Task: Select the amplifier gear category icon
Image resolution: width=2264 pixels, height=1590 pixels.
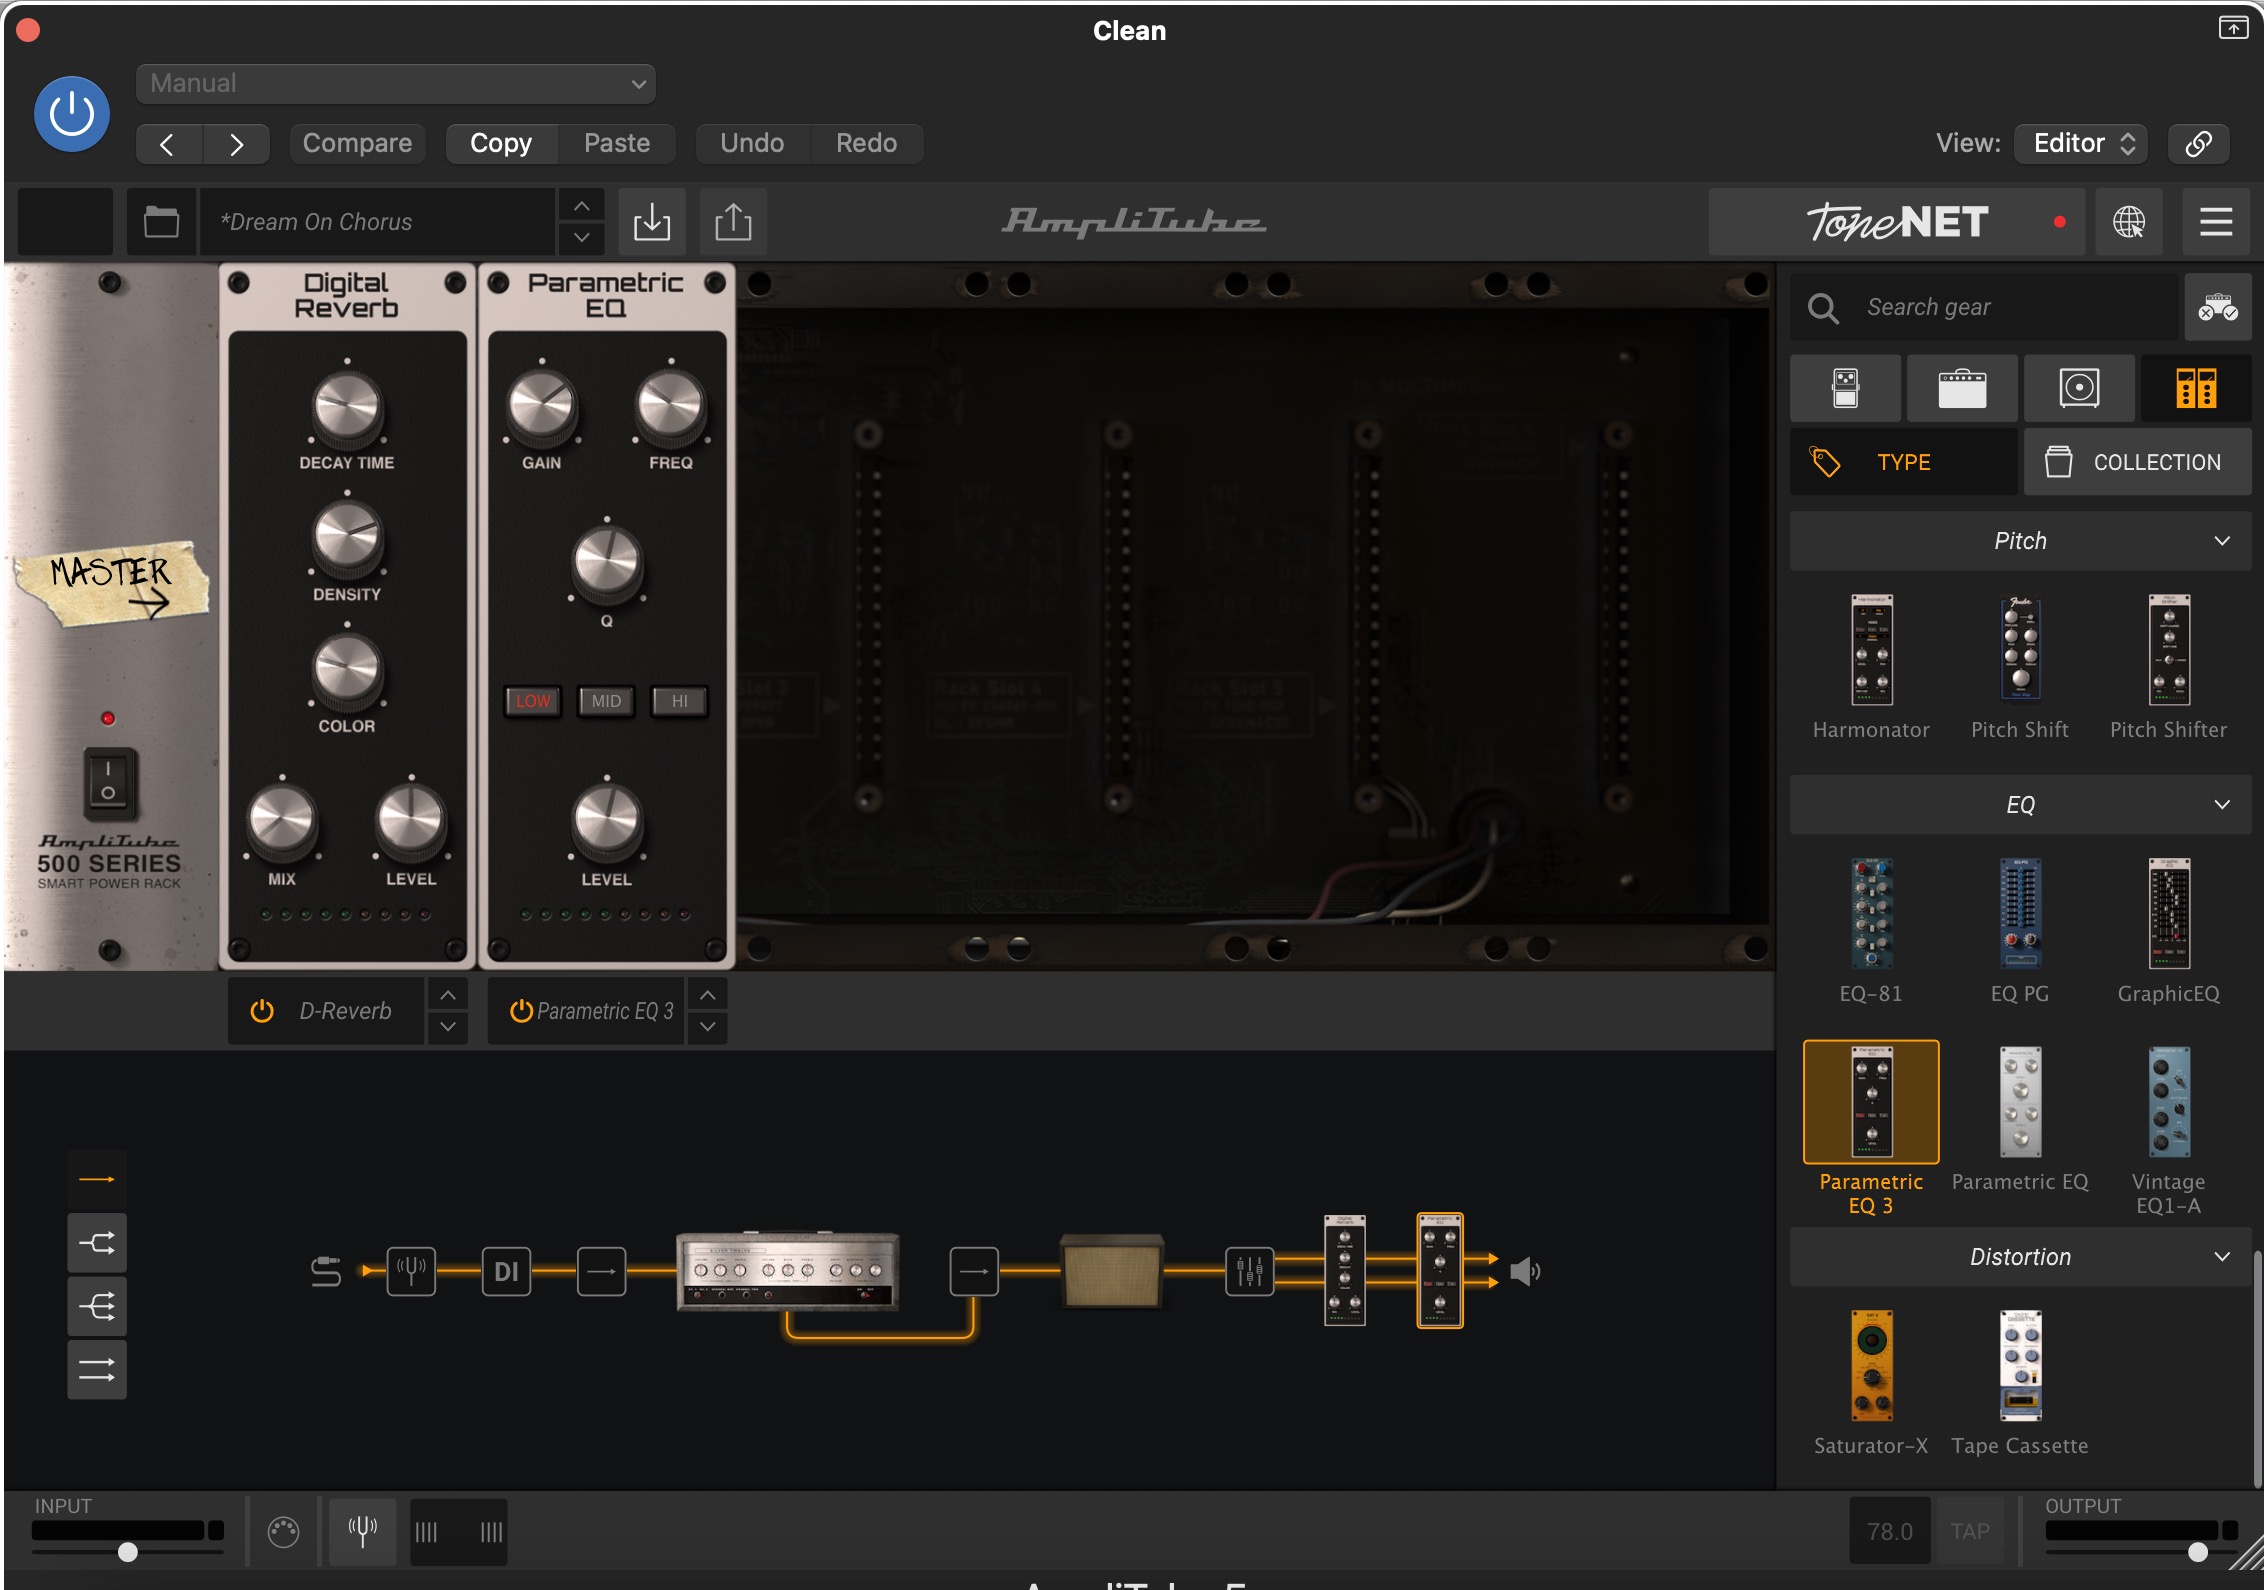Action: click(1962, 388)
